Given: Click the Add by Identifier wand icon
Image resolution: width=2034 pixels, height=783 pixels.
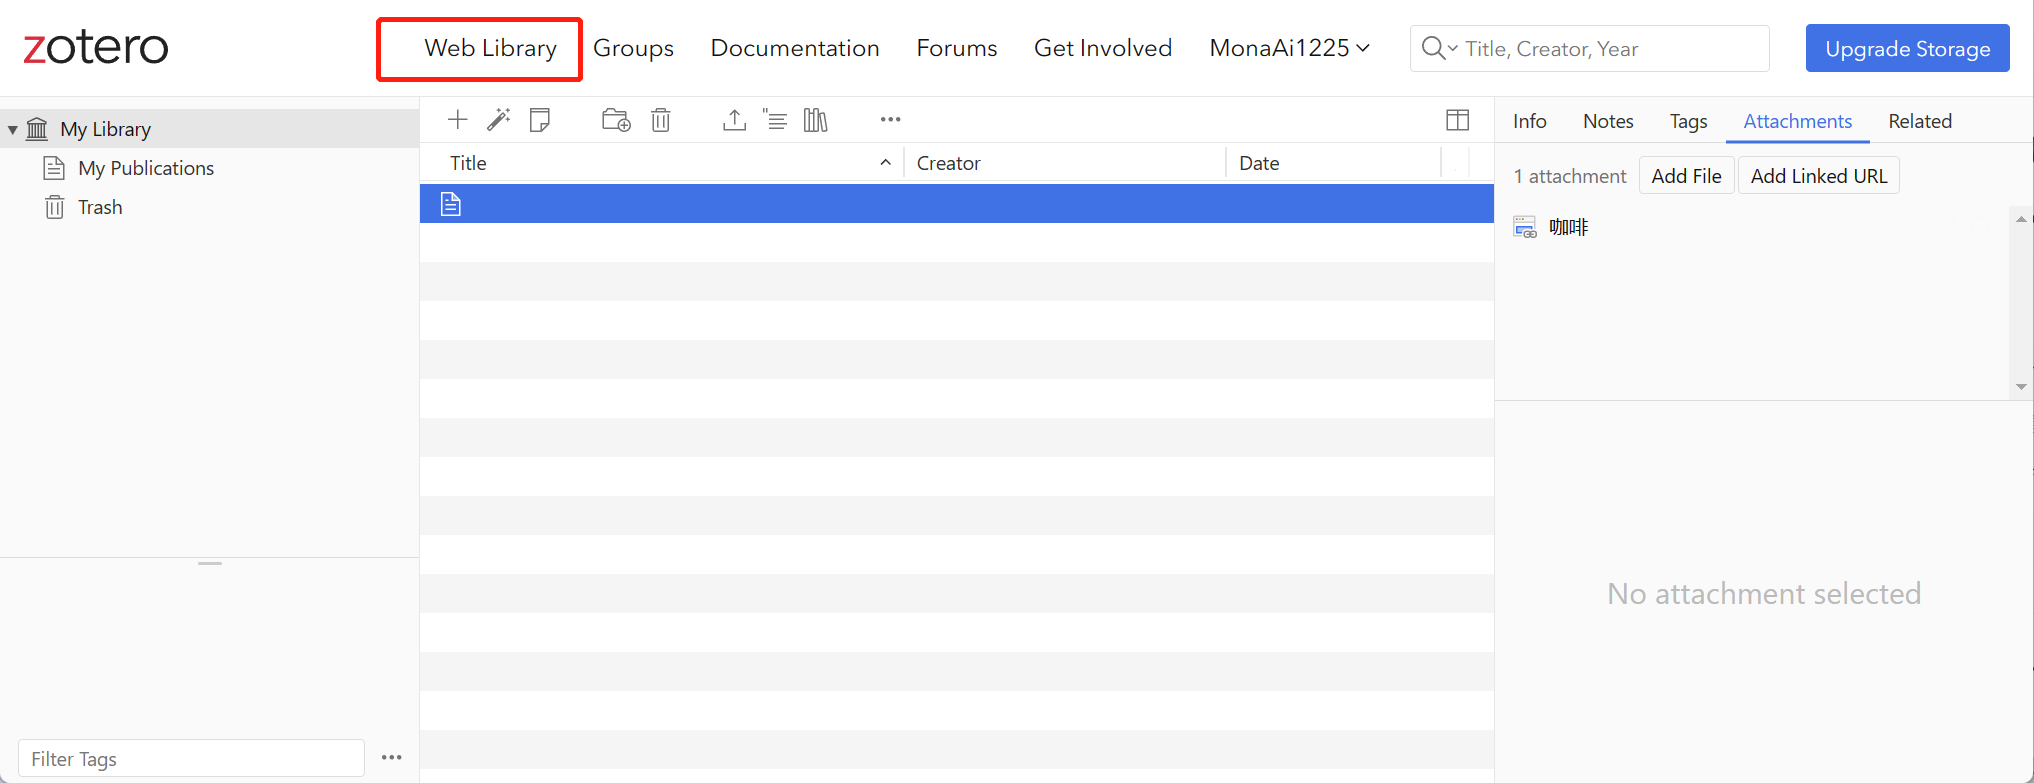Looking at the screenshot, I should click(498, 120).
